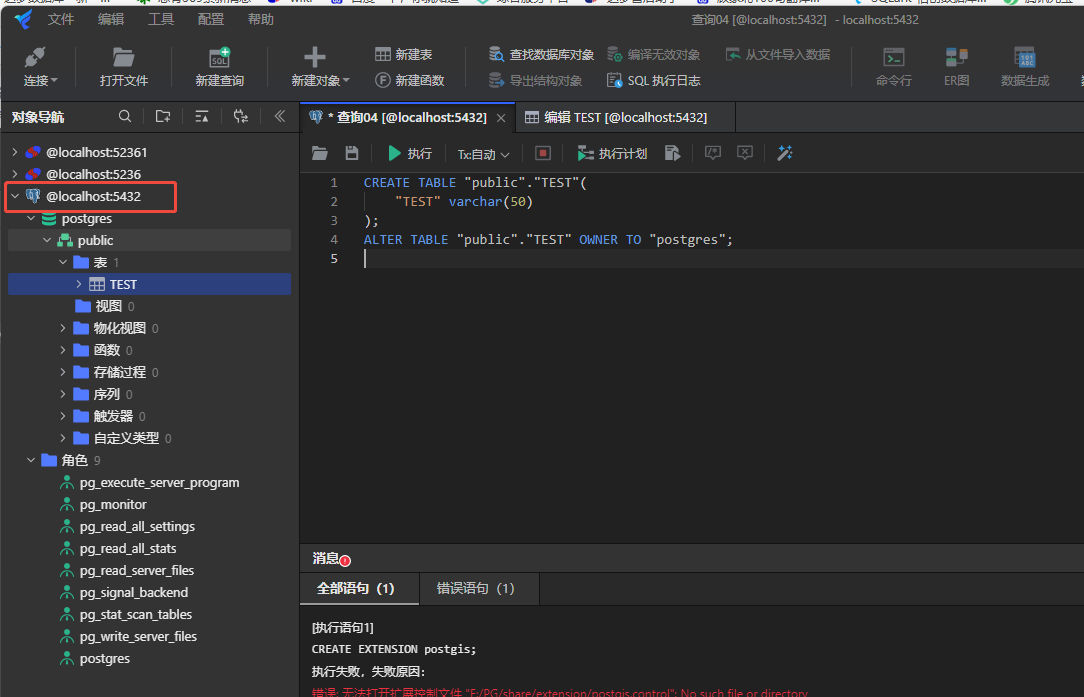Screen dimensions: 1084x697
Task: Click the search icon in 对象导航
Action: click(125, 116)
